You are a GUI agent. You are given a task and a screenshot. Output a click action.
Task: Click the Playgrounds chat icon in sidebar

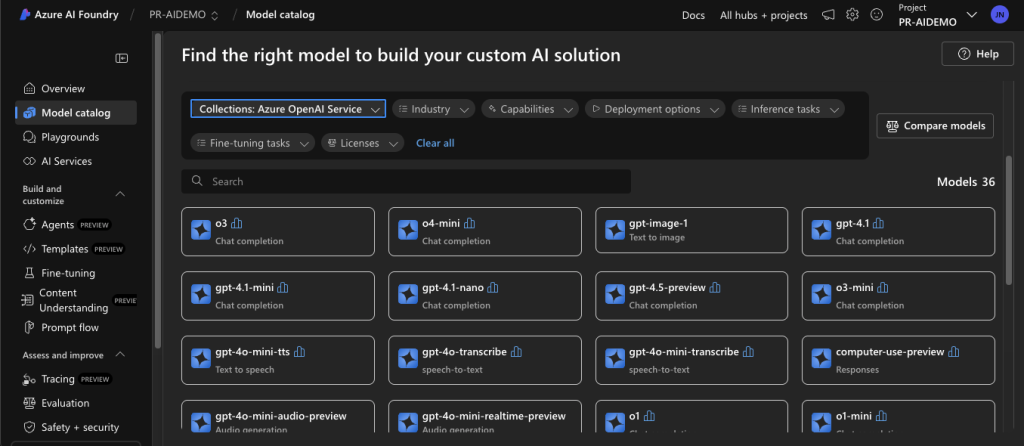(x=29, y=137)
